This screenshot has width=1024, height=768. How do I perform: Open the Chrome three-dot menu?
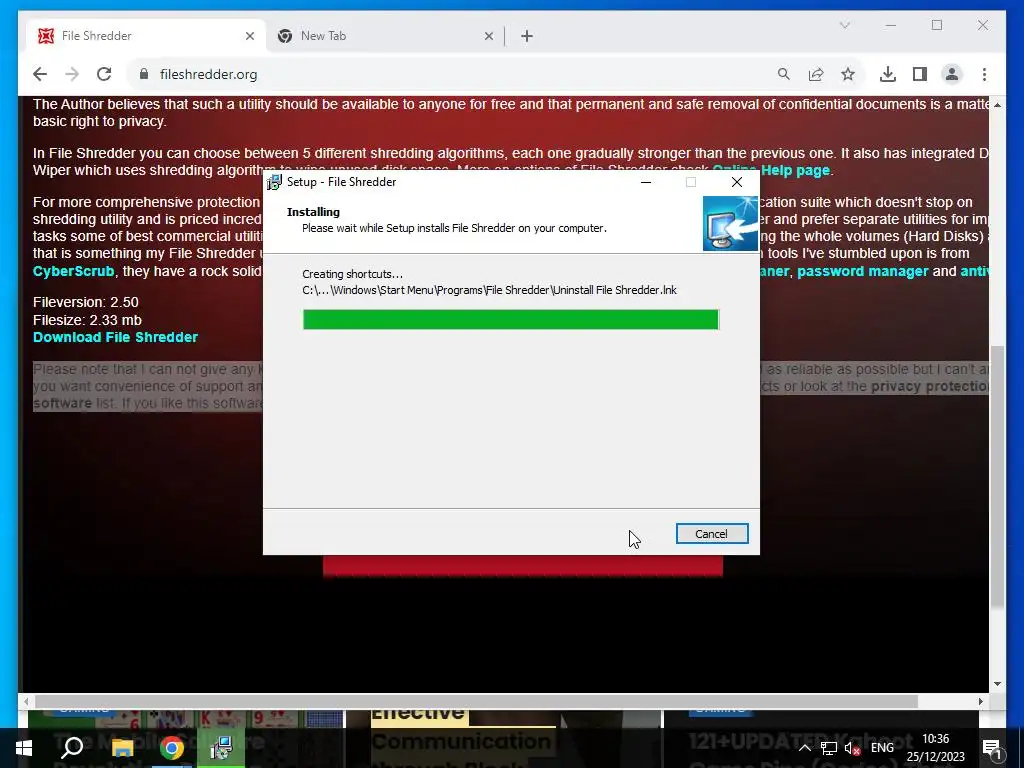coord(984,74)
